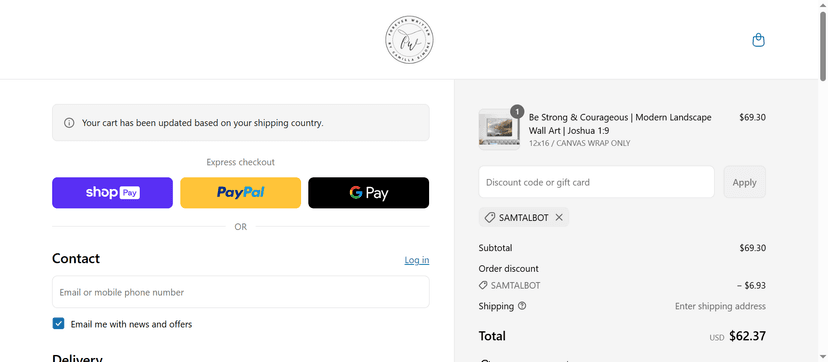Screen dimensions: 828x362
Task: Click the Log in link
Action: [417, 260]
